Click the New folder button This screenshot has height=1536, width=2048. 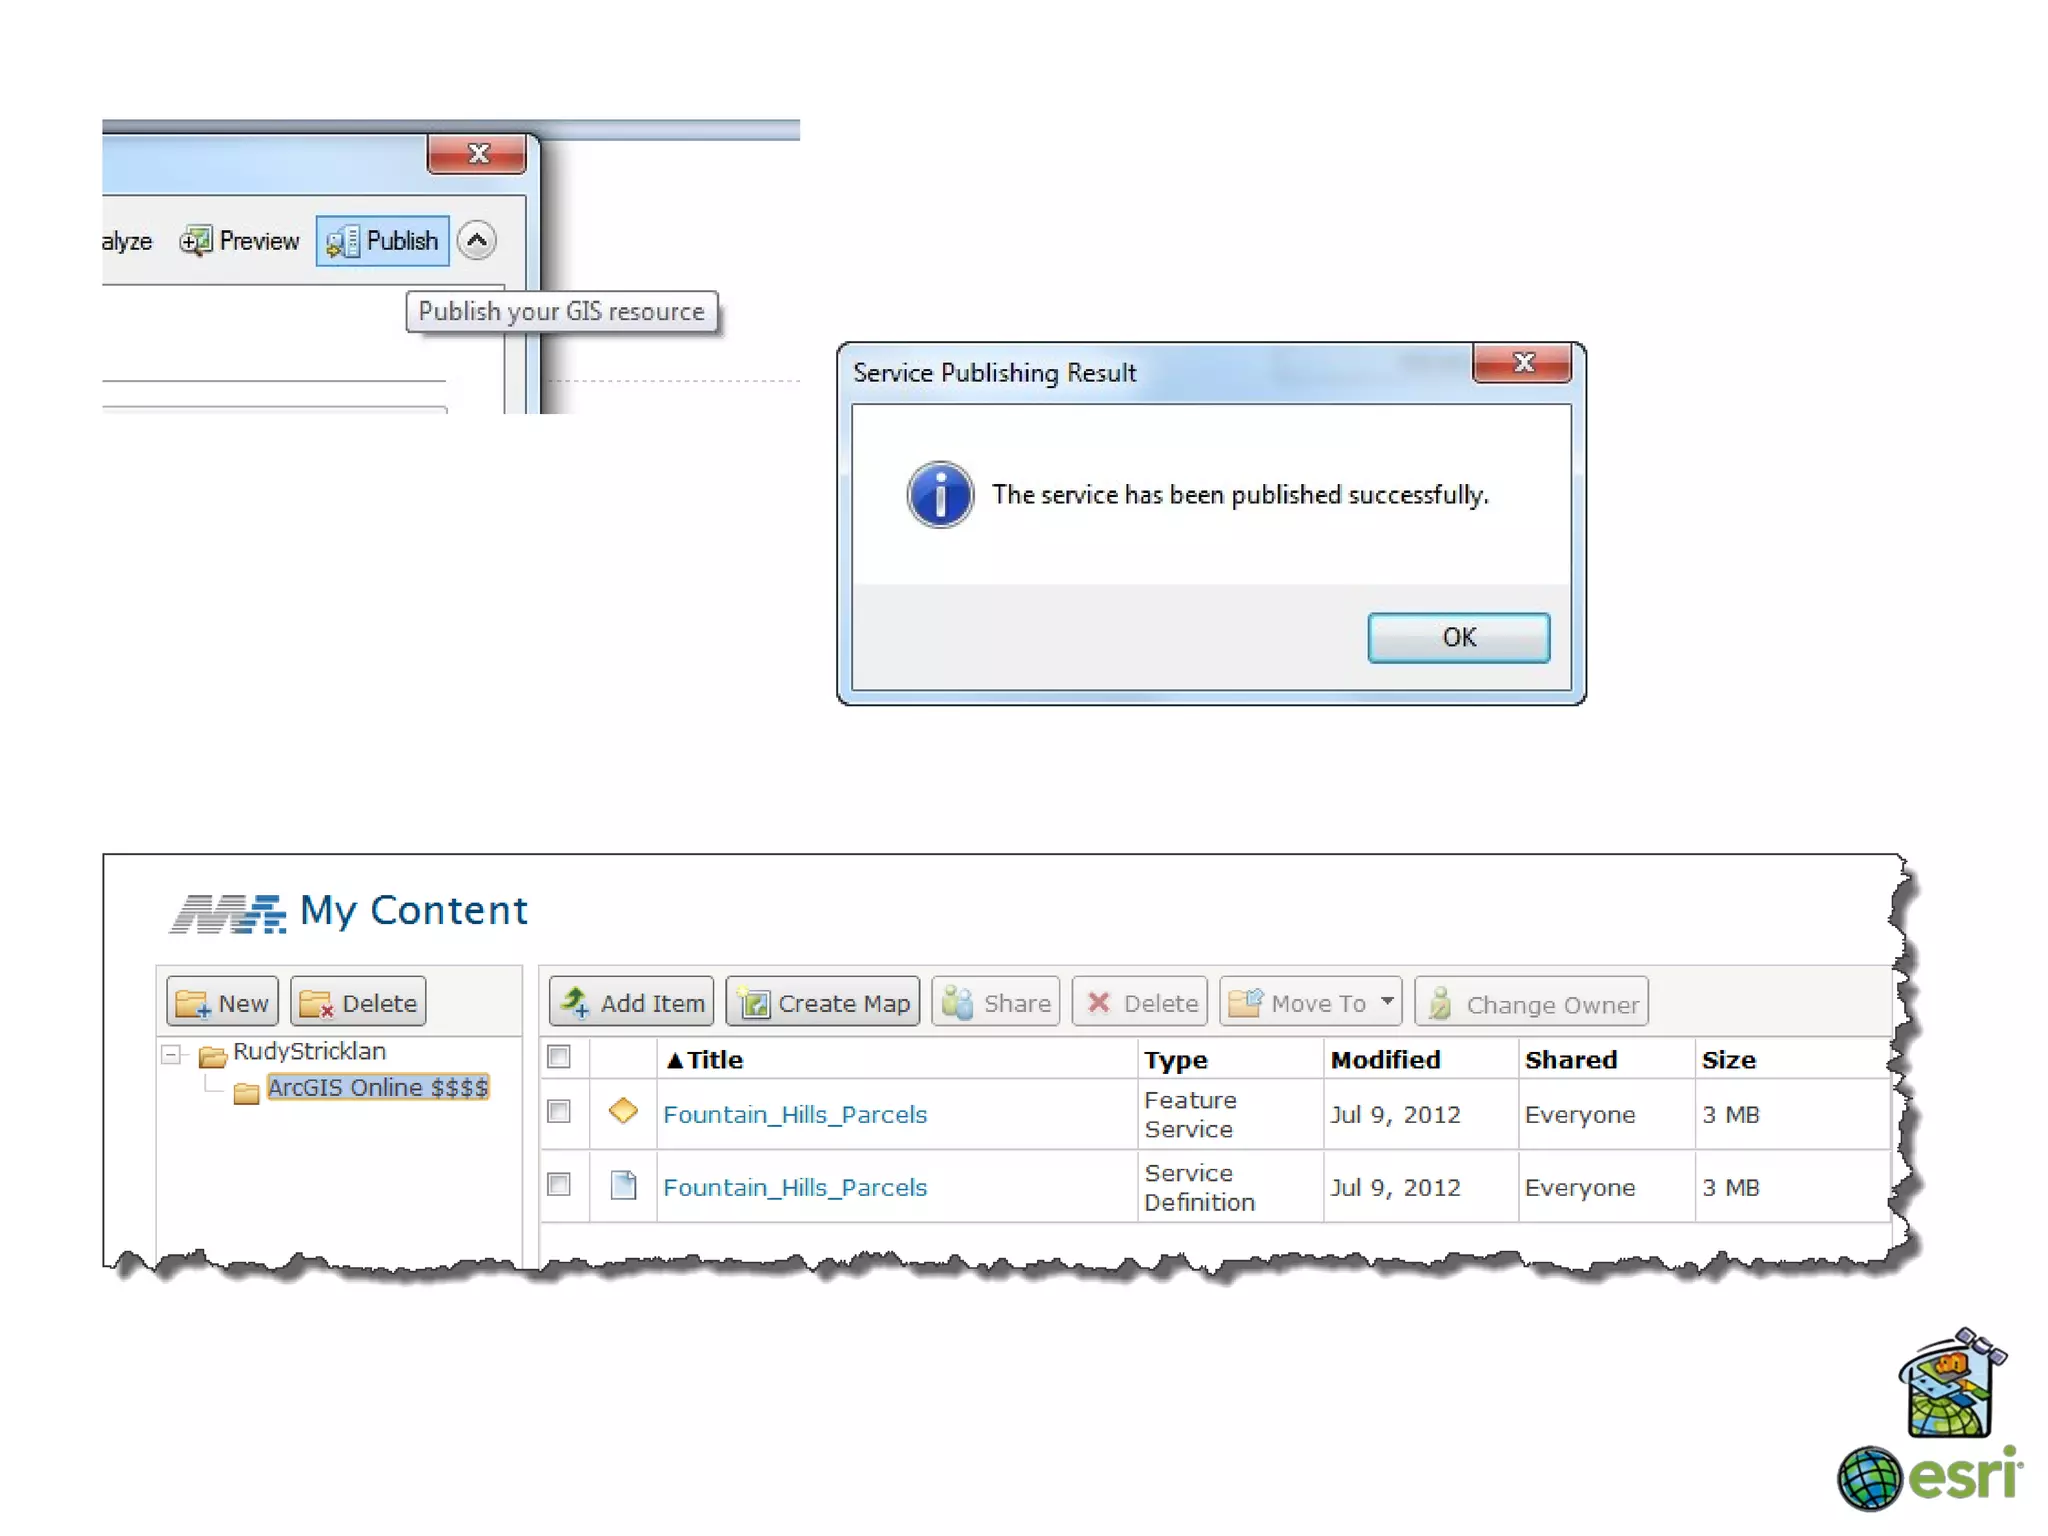222,1003
